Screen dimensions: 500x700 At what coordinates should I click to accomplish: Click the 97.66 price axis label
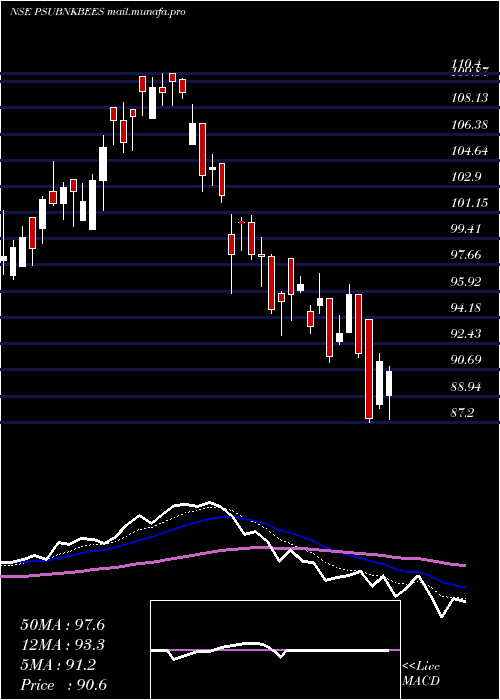click(467, 255)
